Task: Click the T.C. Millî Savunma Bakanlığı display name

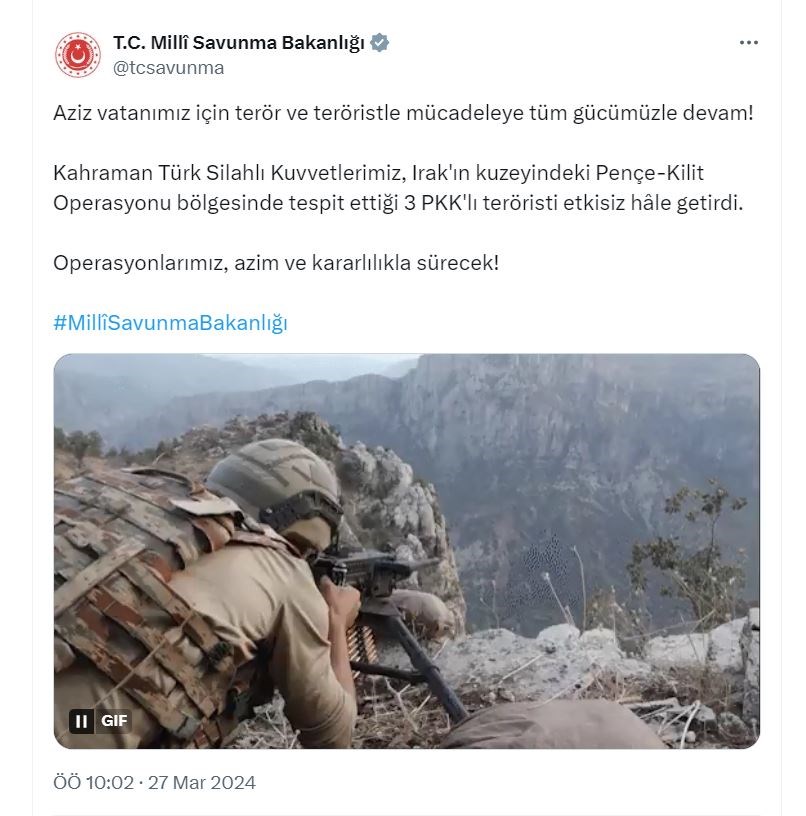Action: pos(239,43)
